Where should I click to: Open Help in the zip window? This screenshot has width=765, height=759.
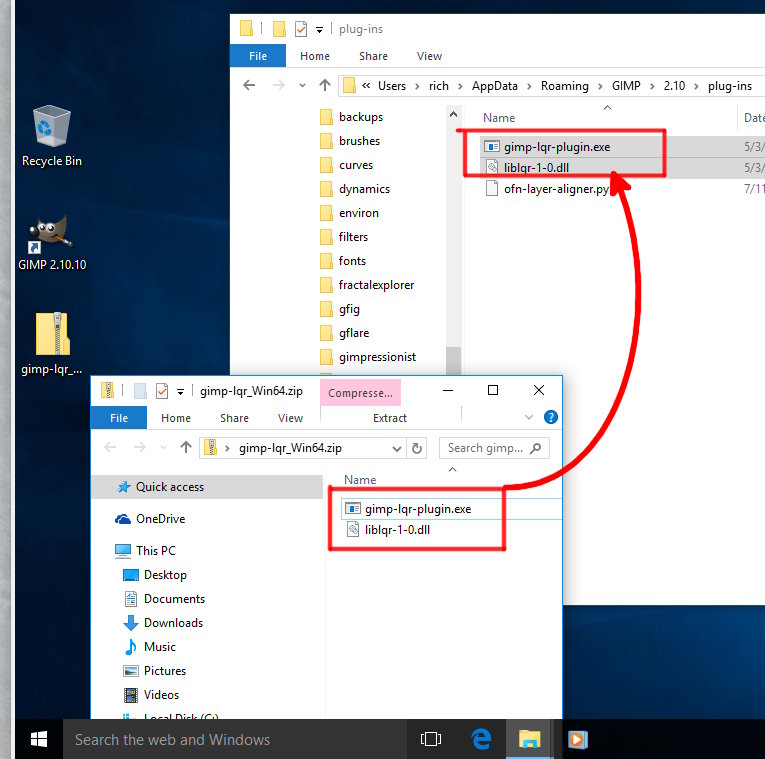[550, 417]
